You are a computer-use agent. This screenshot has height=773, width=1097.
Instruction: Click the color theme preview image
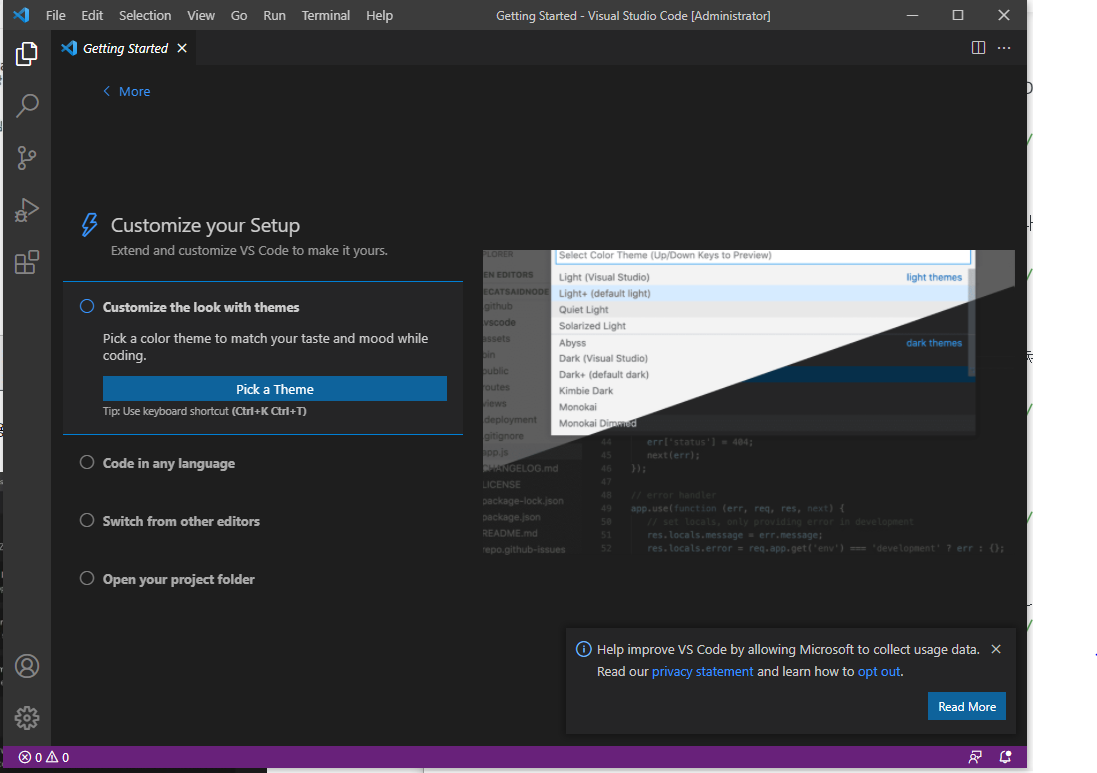749,402
